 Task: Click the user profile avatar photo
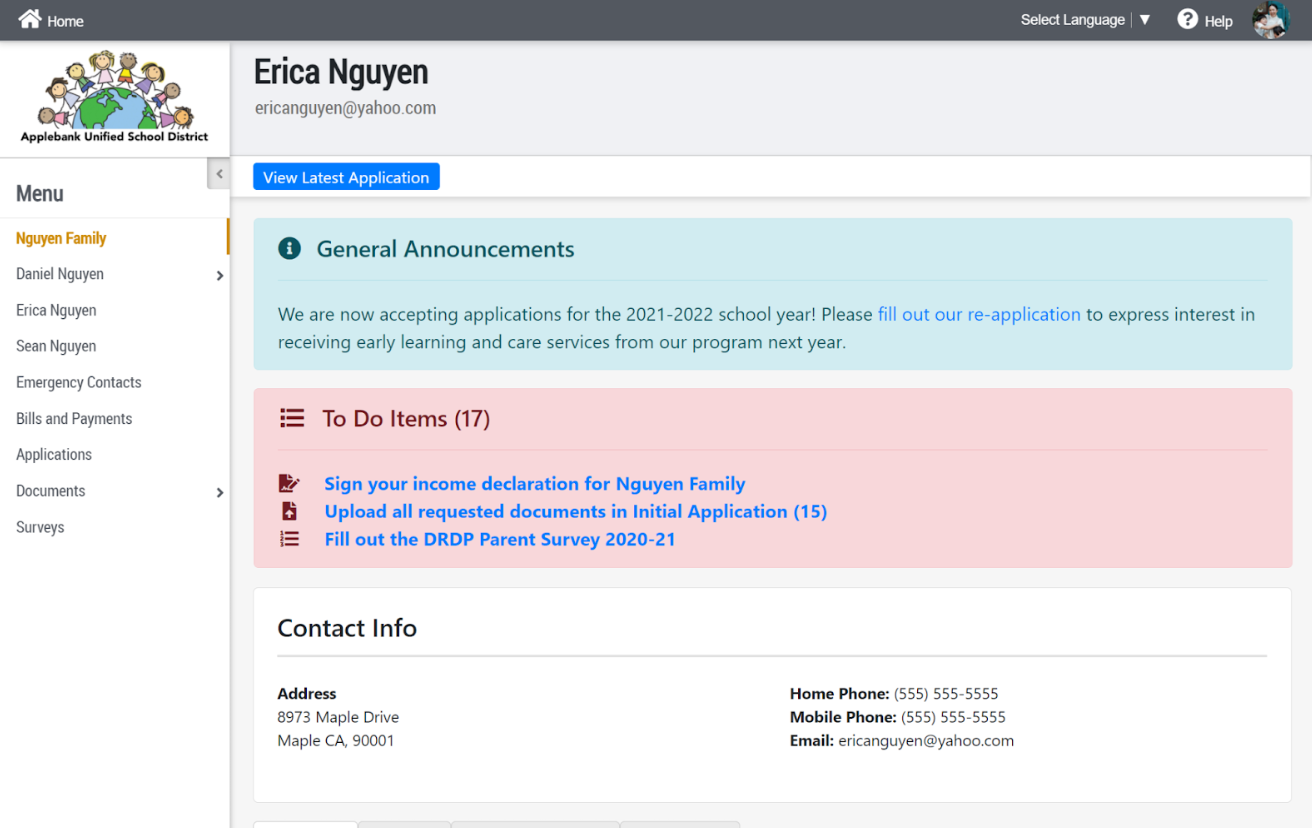pyautogui.click(x=1271, y=20)
